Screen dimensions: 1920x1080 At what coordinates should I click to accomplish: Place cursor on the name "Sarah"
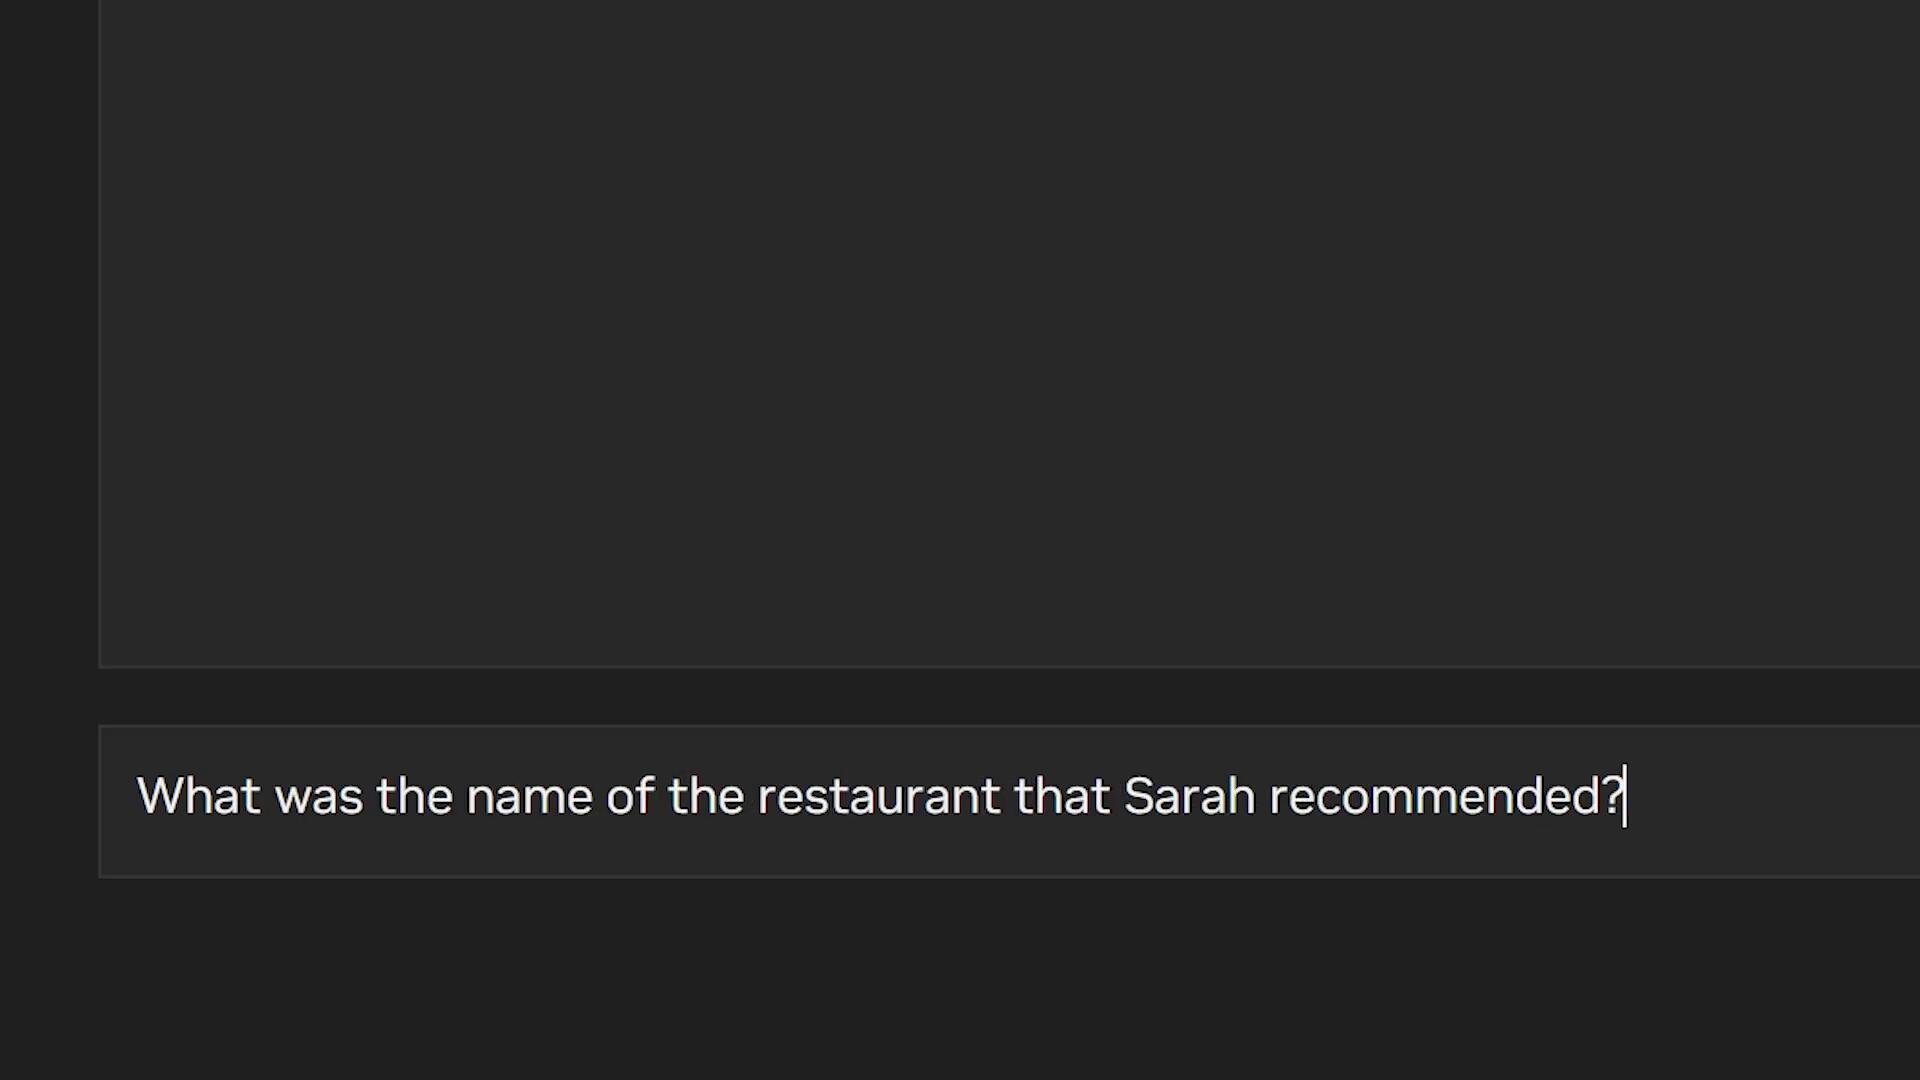[1189, 797]
